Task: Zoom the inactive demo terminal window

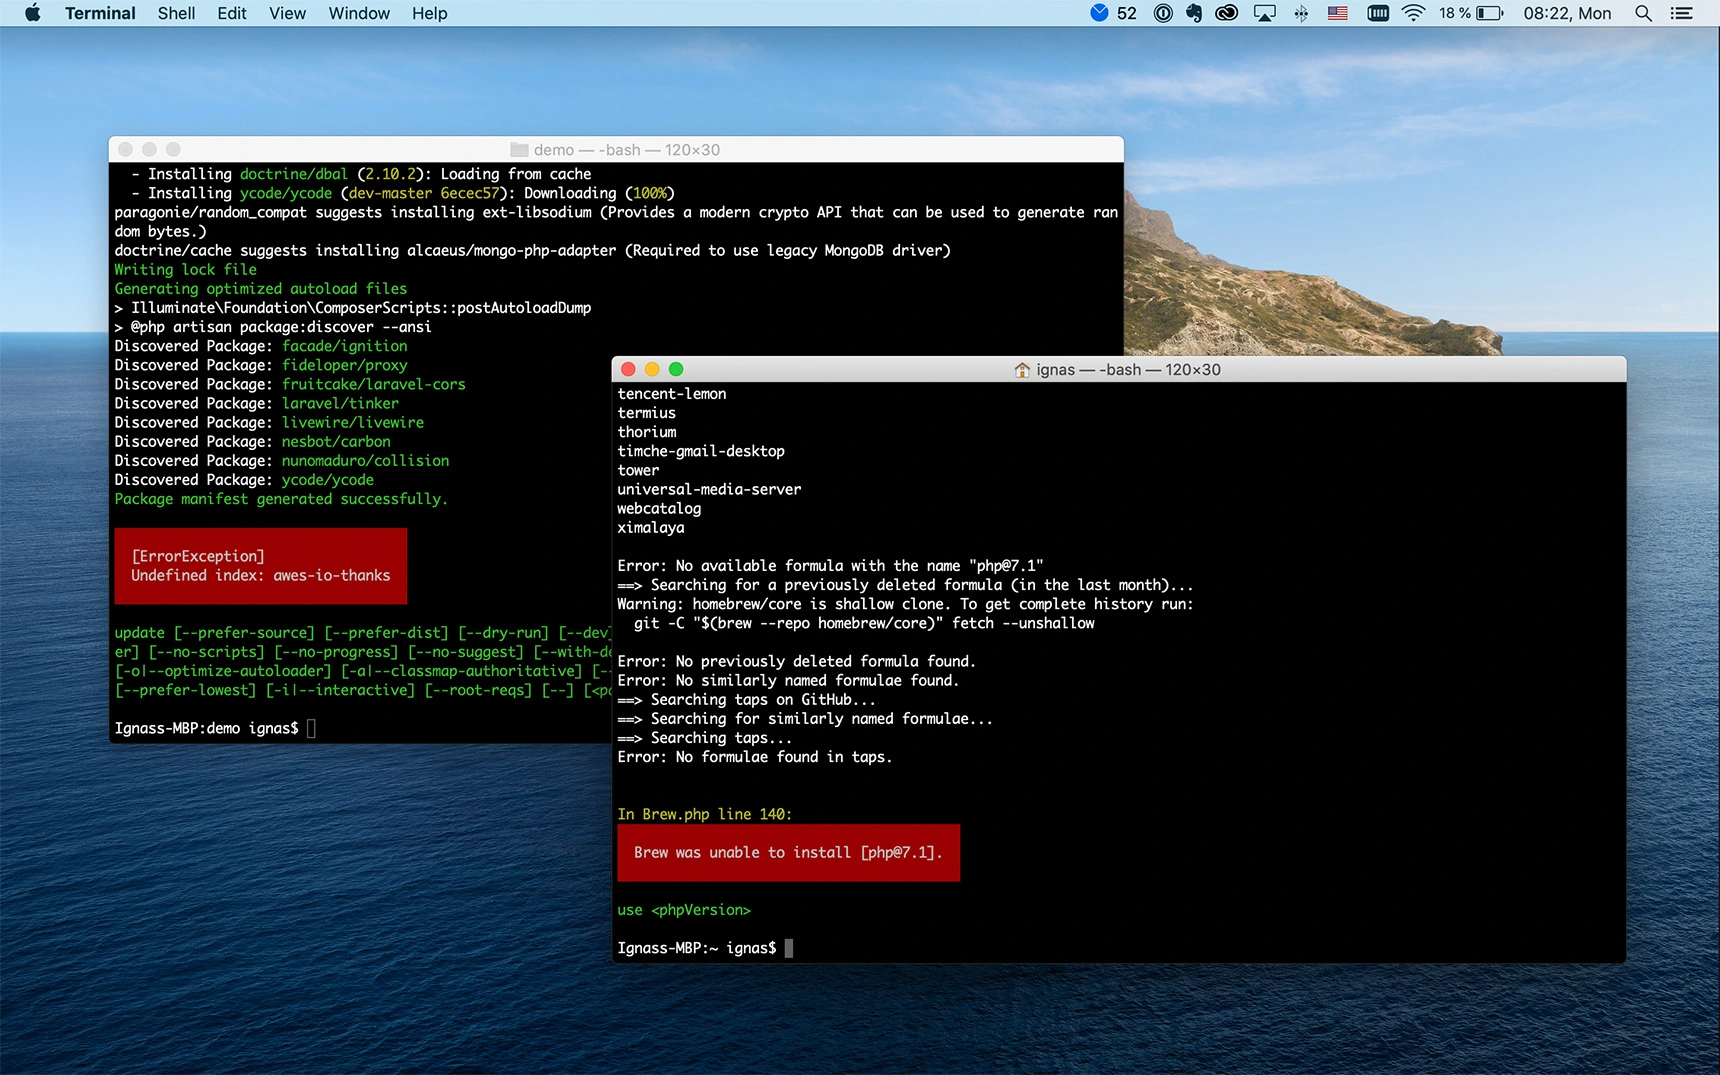Action: pos(173,149)
